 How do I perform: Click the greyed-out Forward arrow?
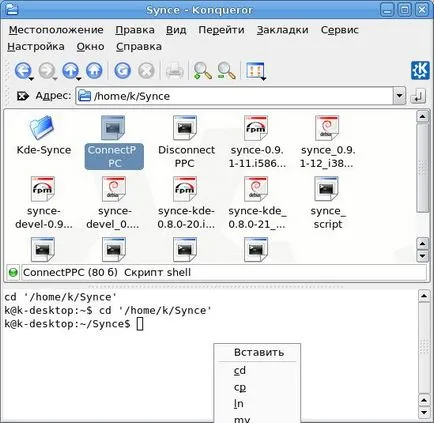pos(46,71)
